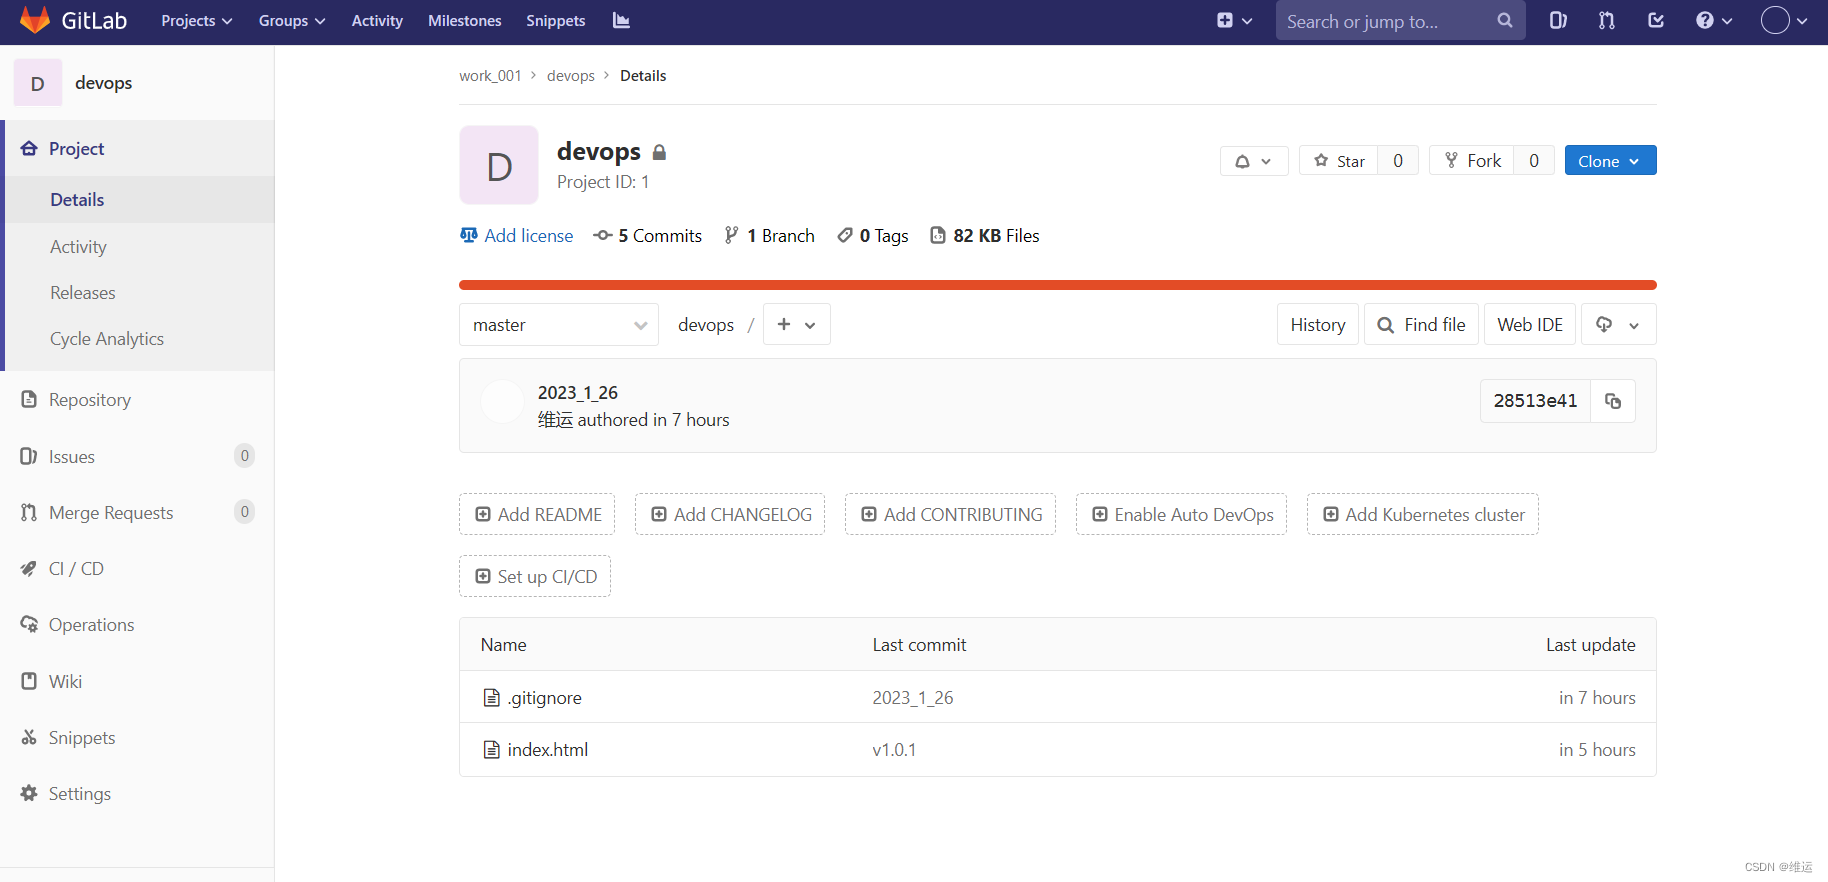
Task: Expand the Projects menu
Action: click(197, 21)
